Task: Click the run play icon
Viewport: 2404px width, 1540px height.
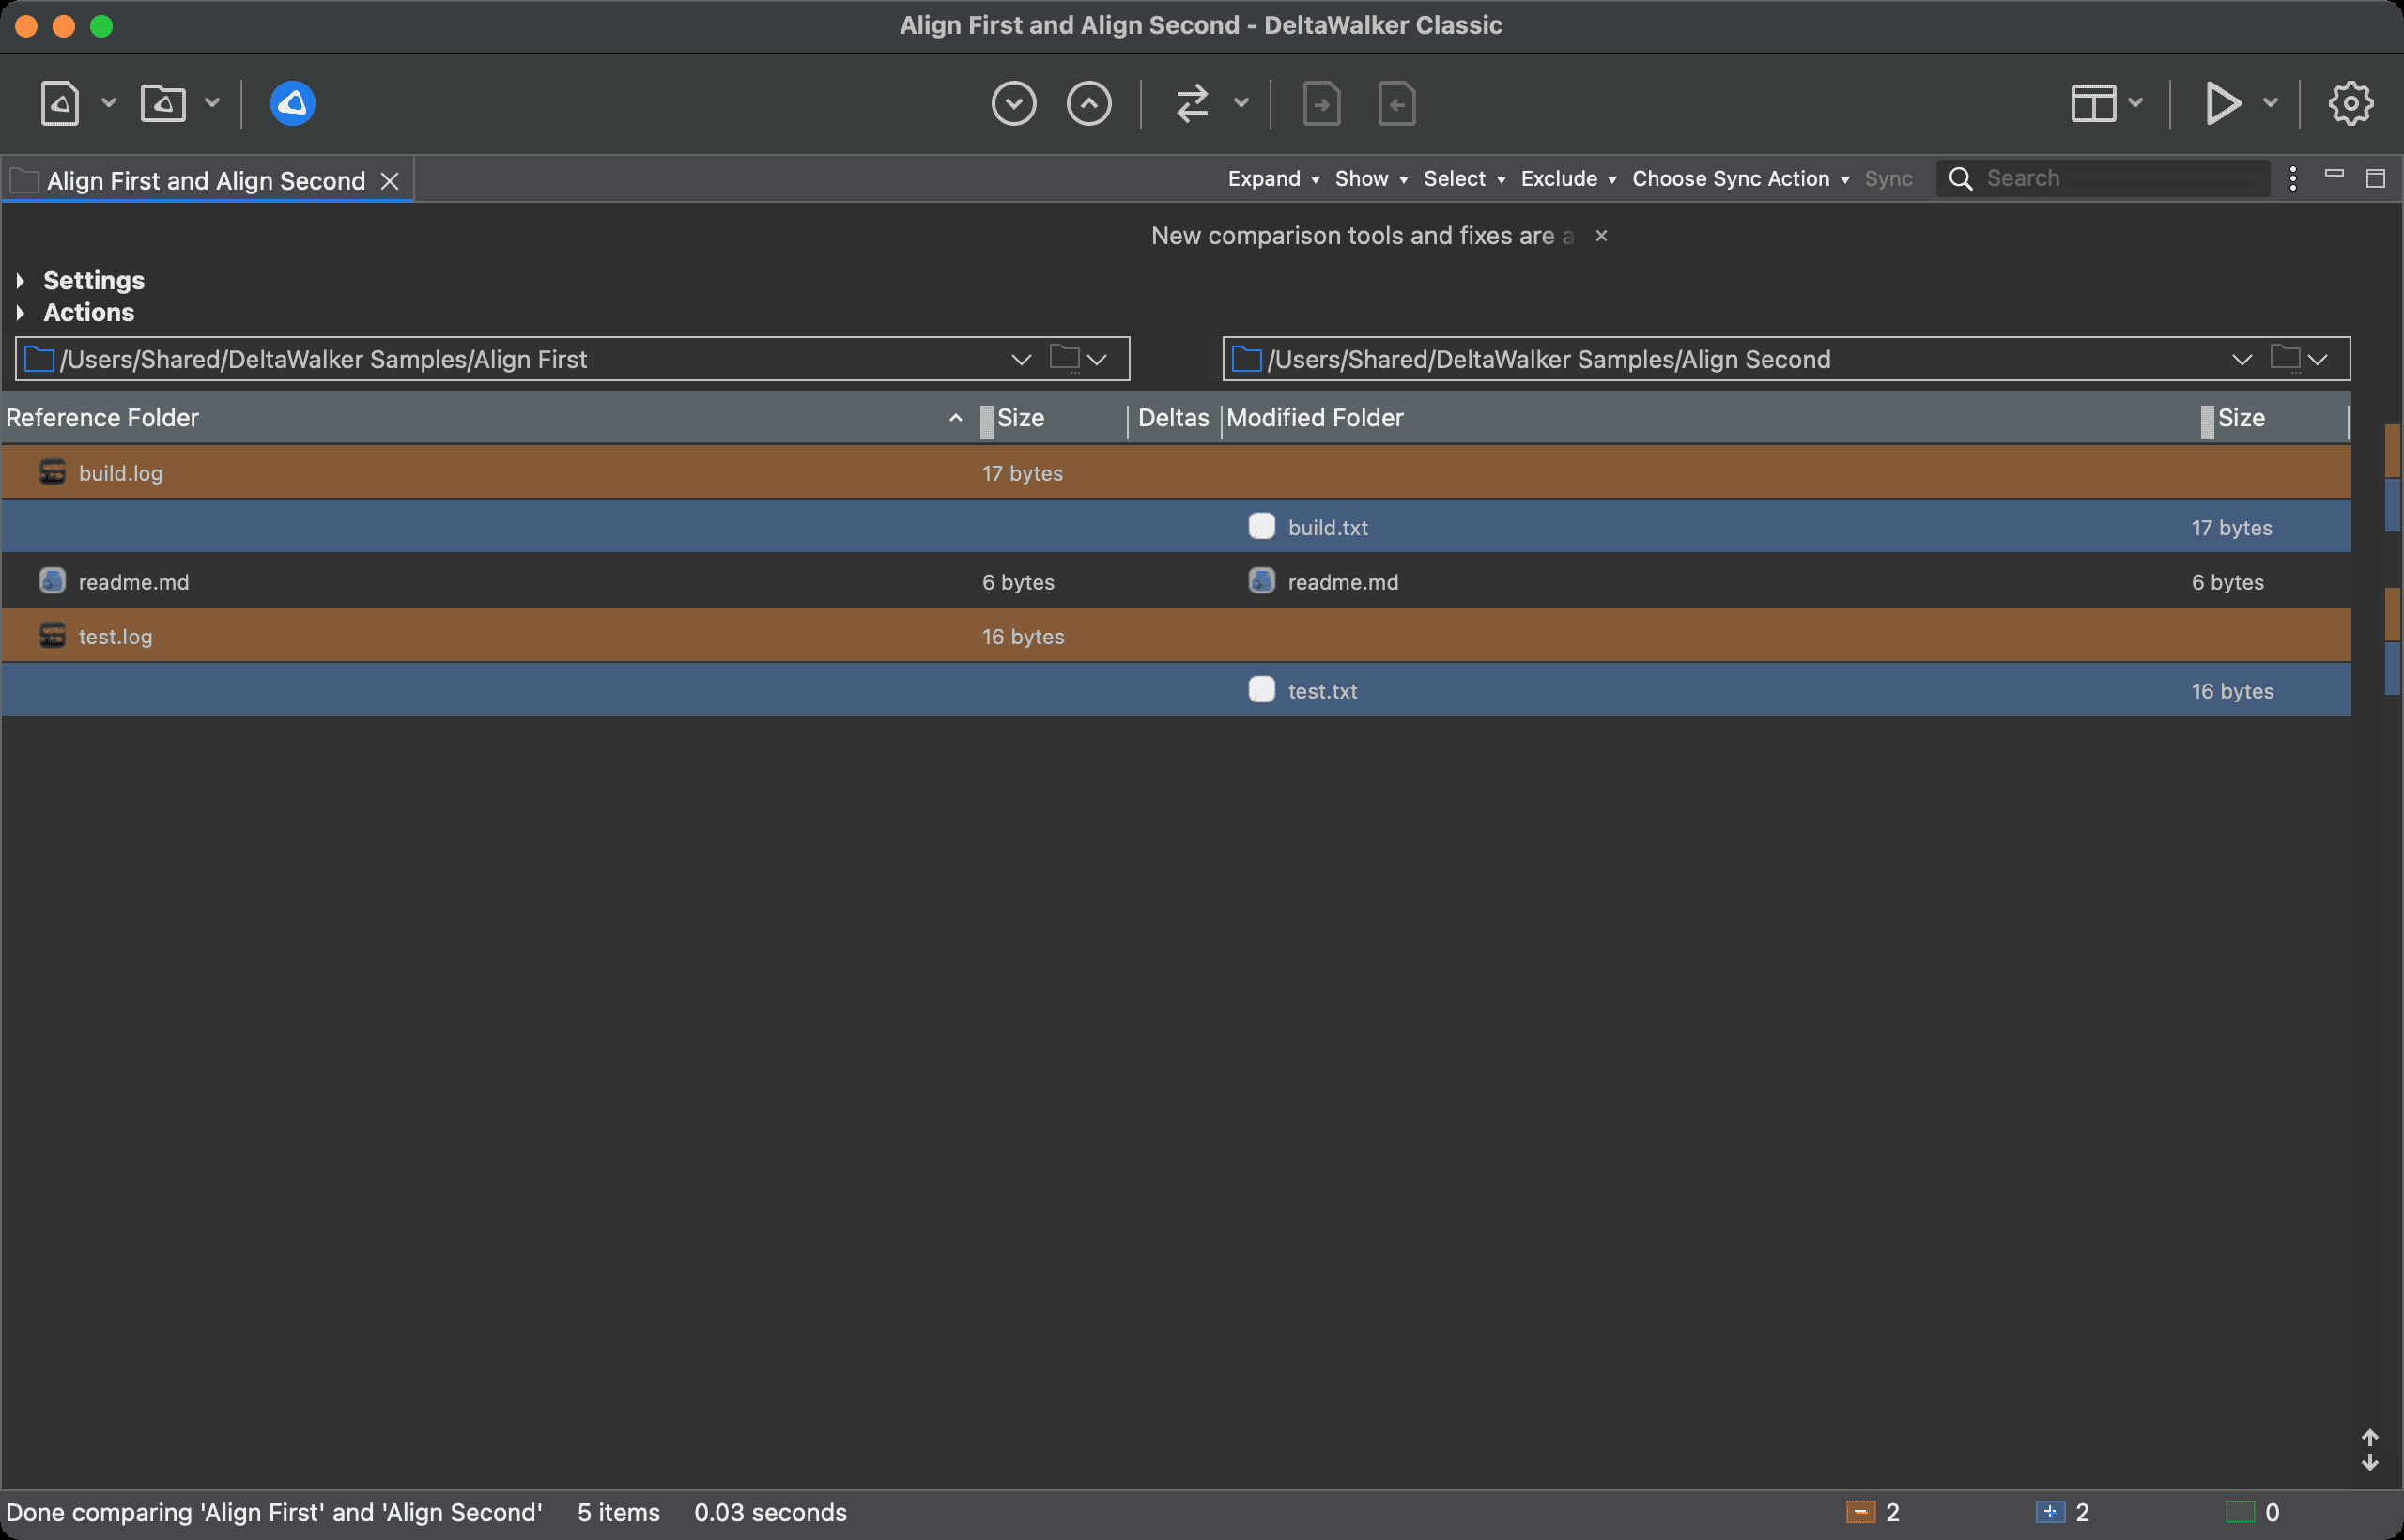Action: click(x=2222, y=103)
